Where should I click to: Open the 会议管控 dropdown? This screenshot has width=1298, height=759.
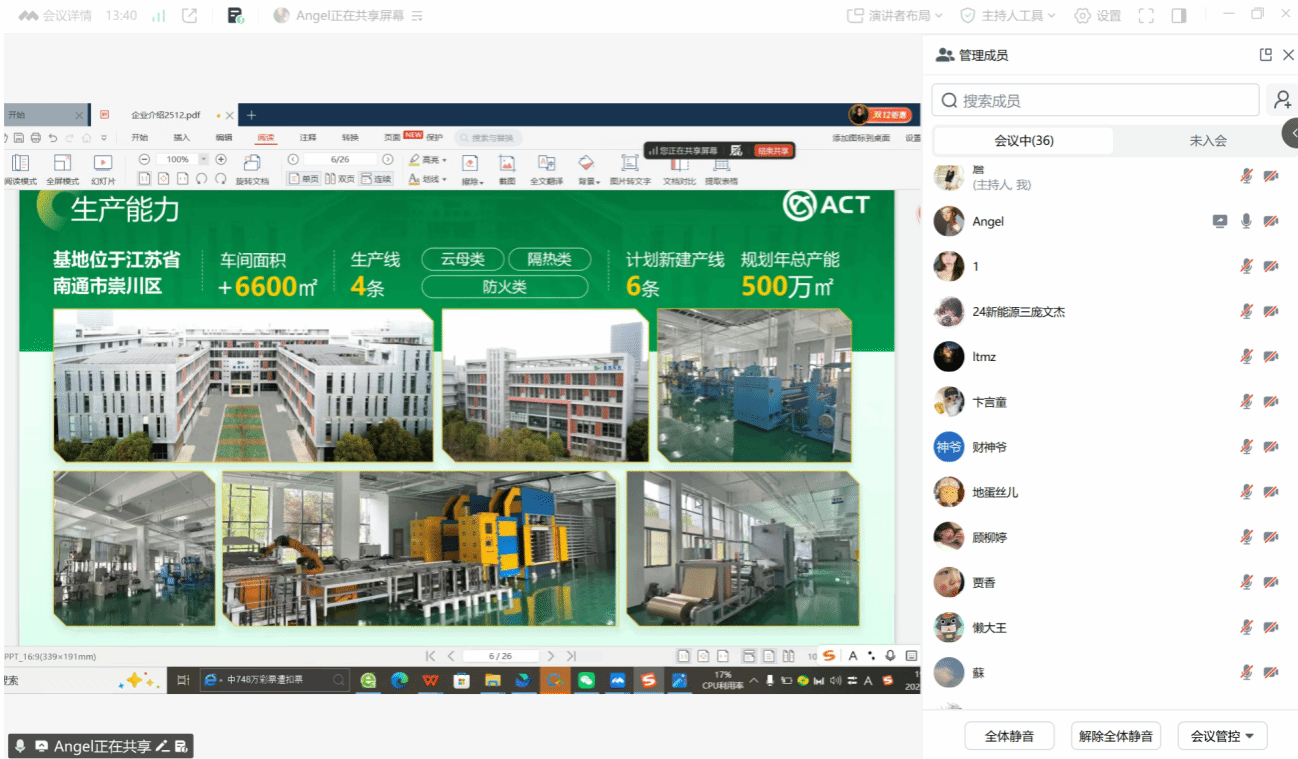click(x=1222, y=736)
